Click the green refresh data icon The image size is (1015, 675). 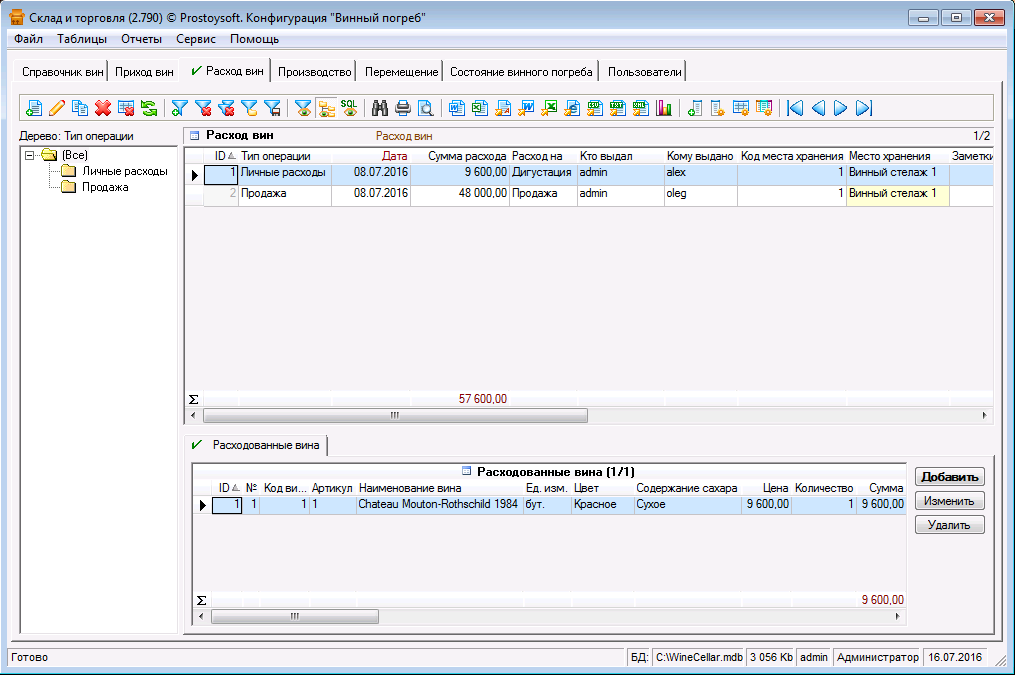[x=148, y=108]
